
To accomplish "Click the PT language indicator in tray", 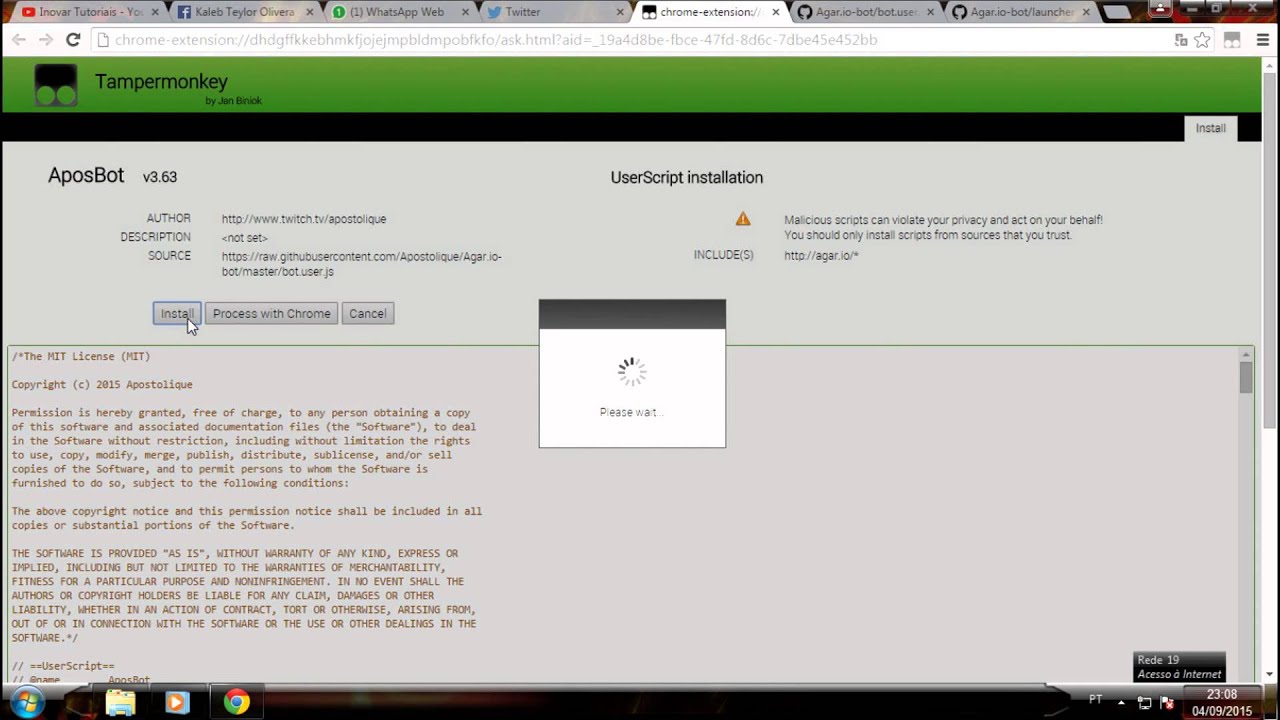I will point(1096,699).
